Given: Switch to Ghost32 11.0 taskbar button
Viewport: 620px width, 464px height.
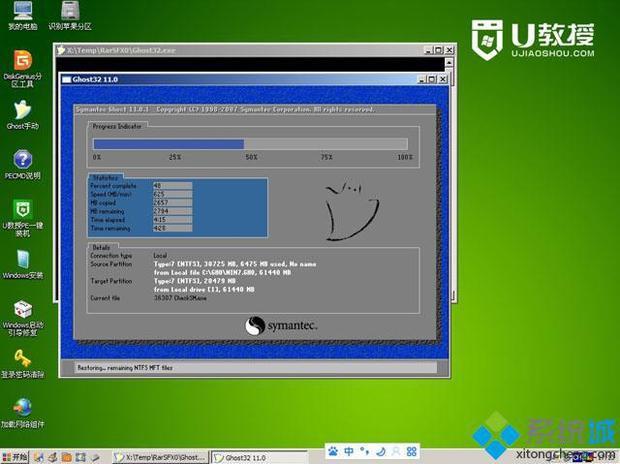Looking at the screenshot, I should 259,458.
